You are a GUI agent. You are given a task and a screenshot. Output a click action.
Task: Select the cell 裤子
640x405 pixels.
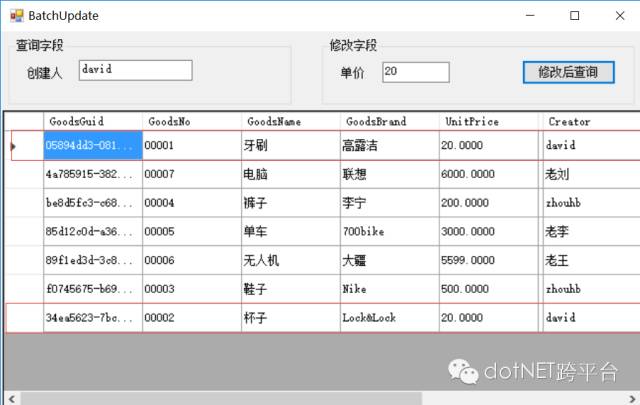291,203
